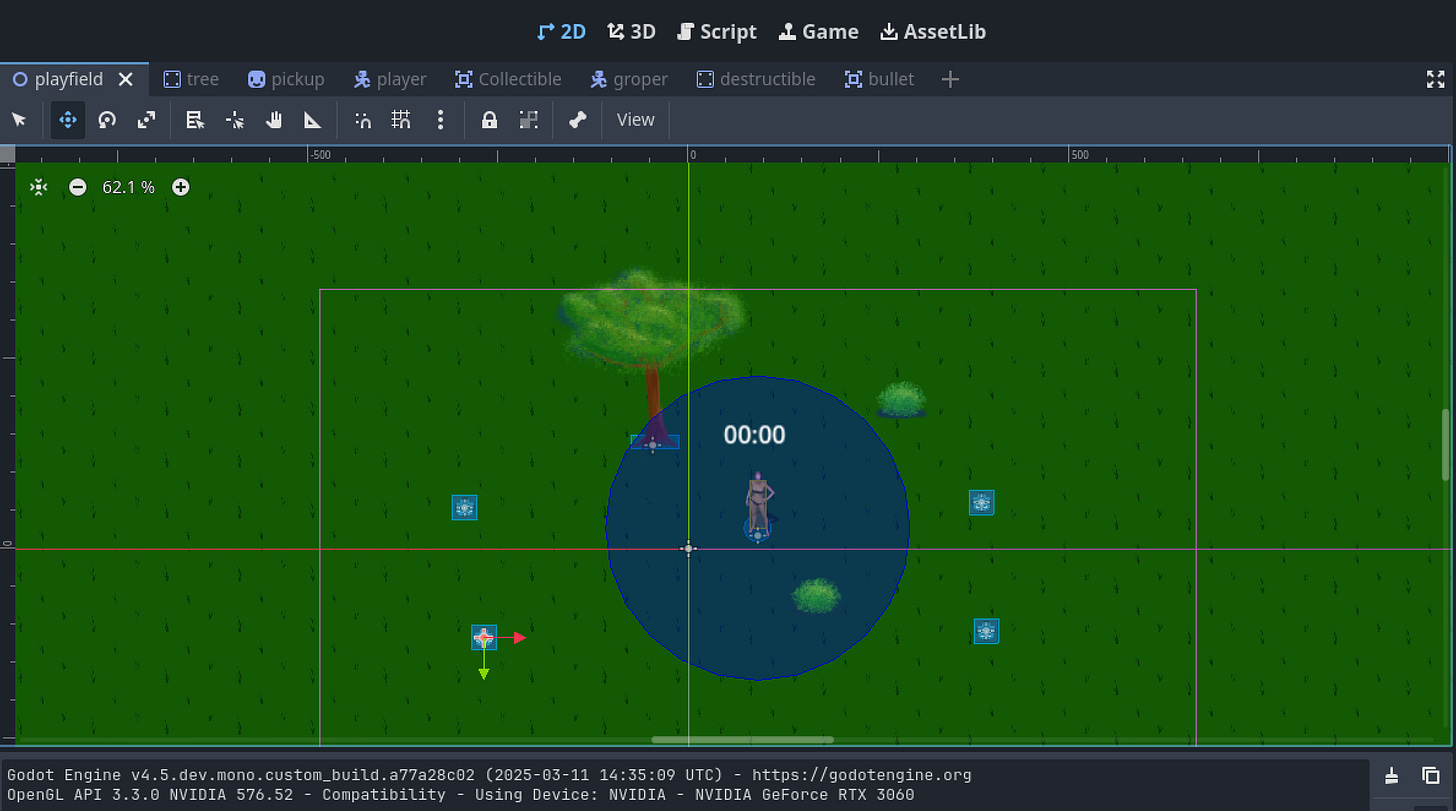Image resolution: width=1456 pixels, height=811 pixels.
Task: Switch to the Collectible scene tab
Action: click(x=509, y=79)
